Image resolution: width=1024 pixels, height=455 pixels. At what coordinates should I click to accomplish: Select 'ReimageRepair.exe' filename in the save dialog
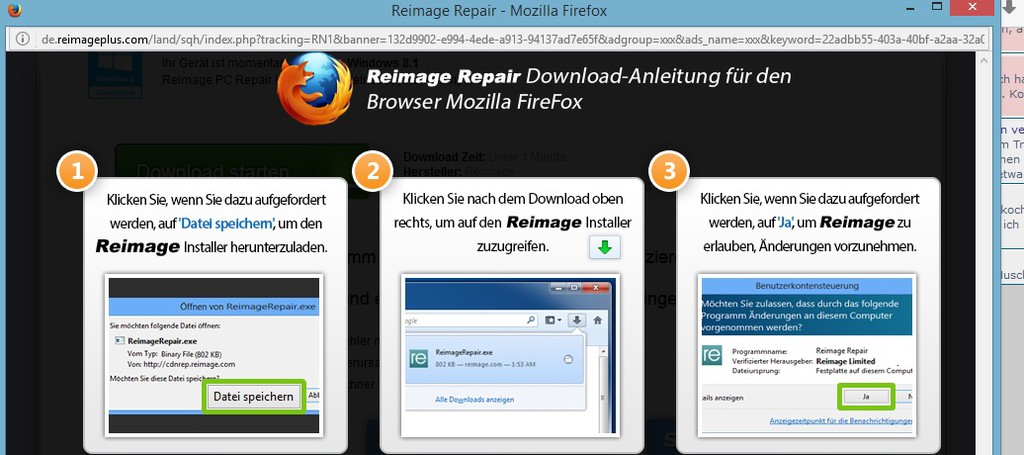tap(162, 341)
